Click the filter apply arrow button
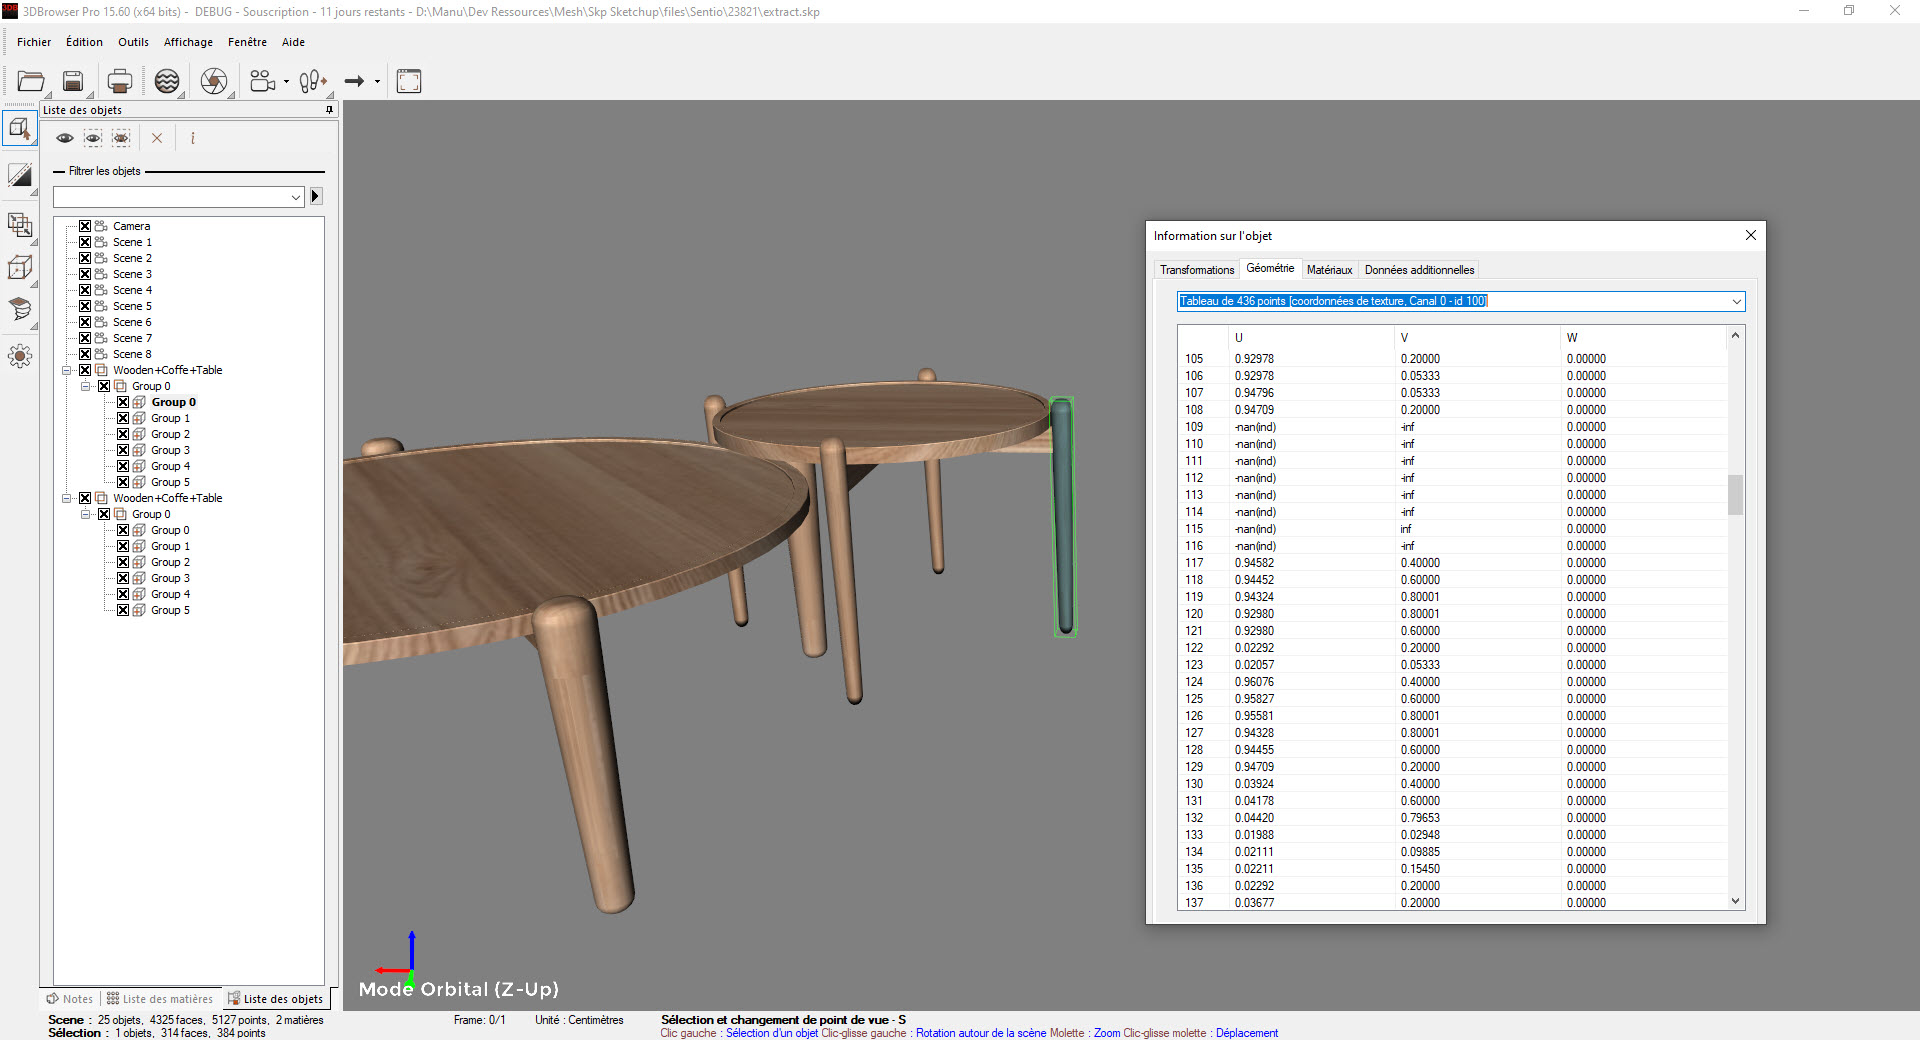The width and height of the screenshot is (1920, 1040). pyautogui.click(x=316, y=197)
